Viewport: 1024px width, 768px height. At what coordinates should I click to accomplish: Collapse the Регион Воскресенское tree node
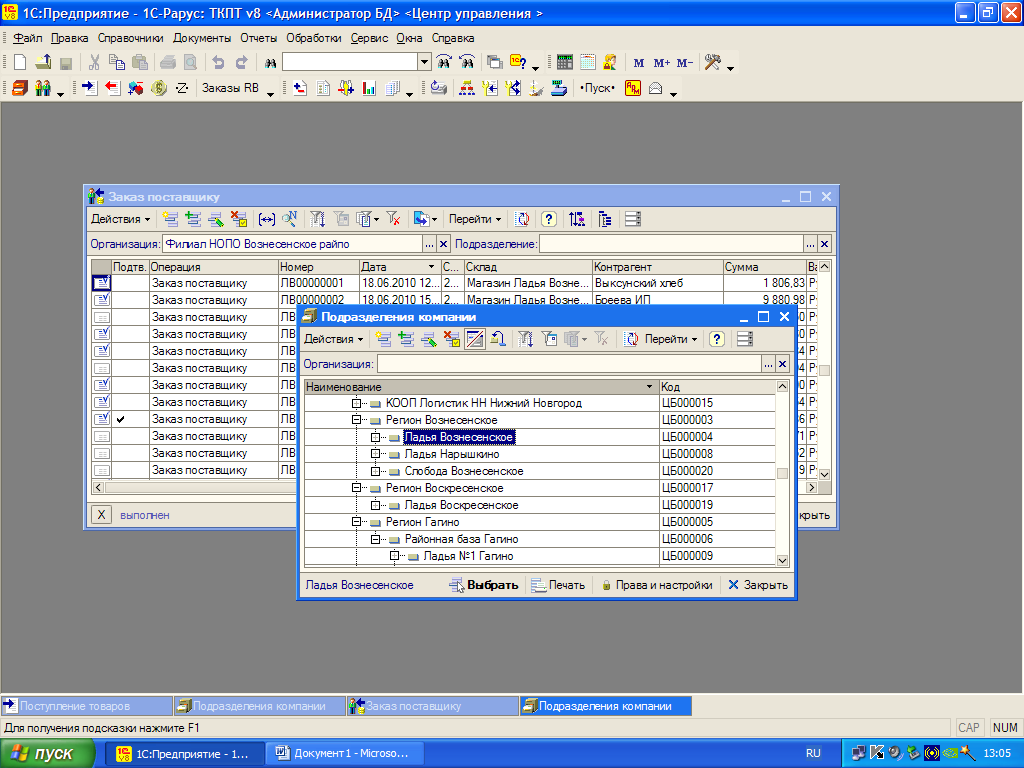click(357, 488)
